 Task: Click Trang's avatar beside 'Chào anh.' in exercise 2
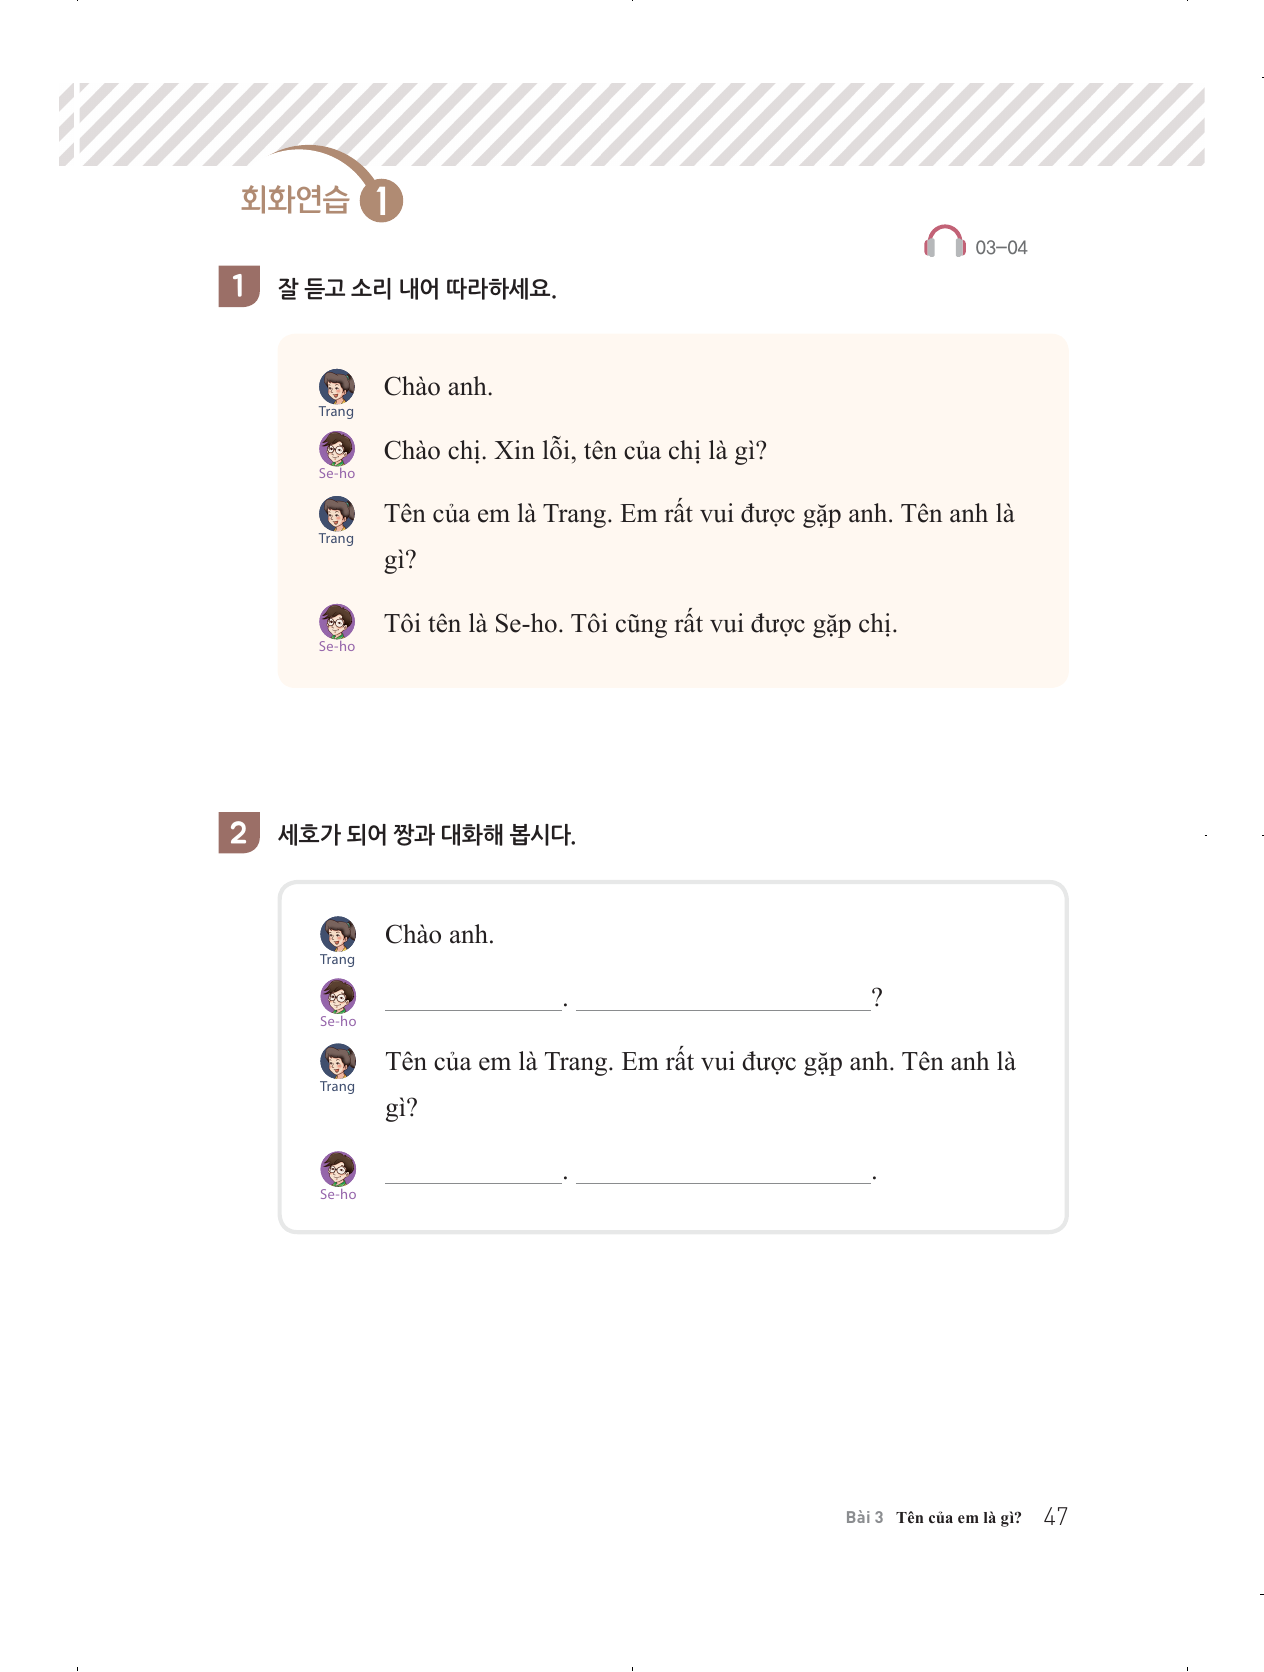[338, 934]
